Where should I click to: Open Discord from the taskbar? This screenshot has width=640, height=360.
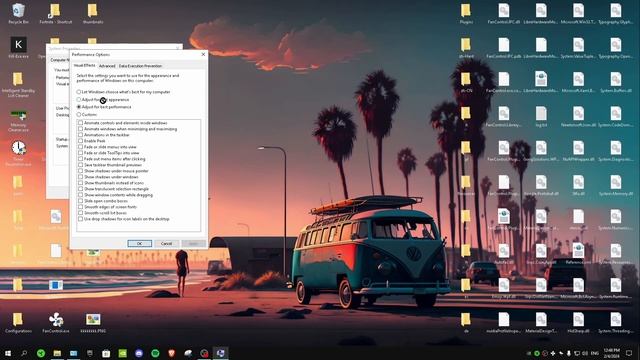(x=139, y=353)
